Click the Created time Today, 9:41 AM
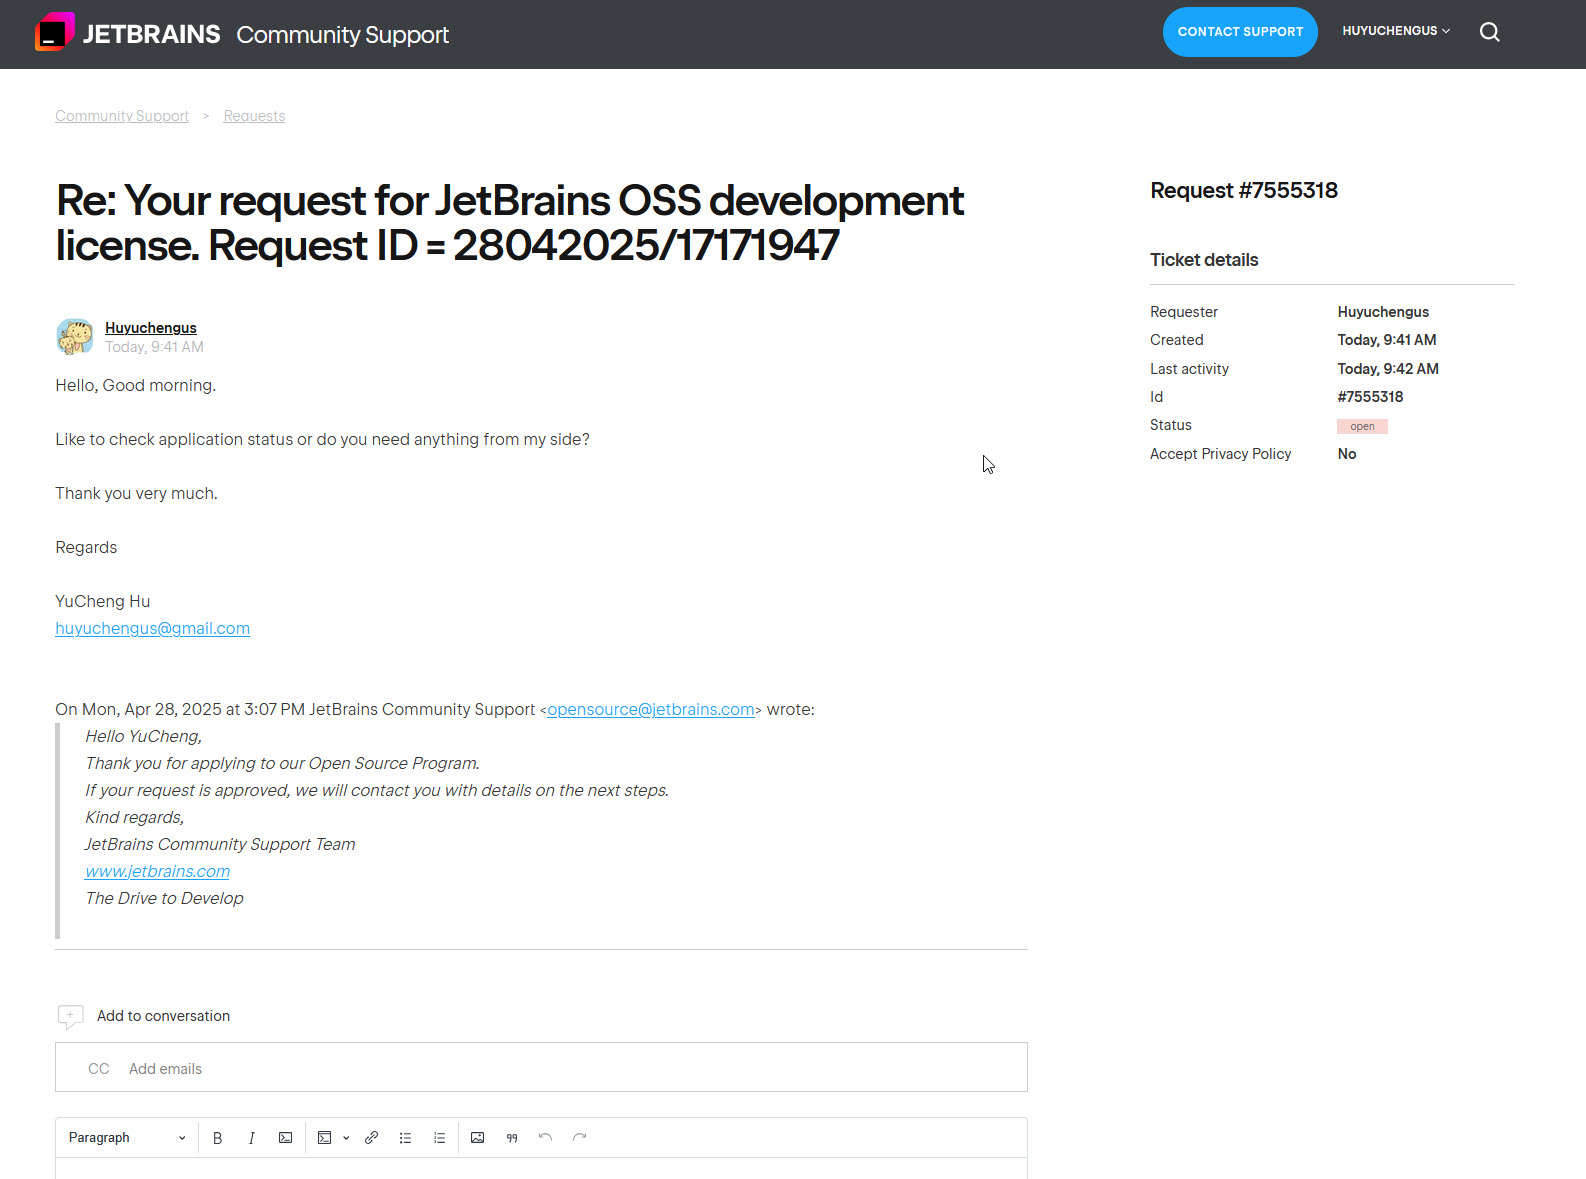The image size is (1586, 1179). pos(1387,340)
